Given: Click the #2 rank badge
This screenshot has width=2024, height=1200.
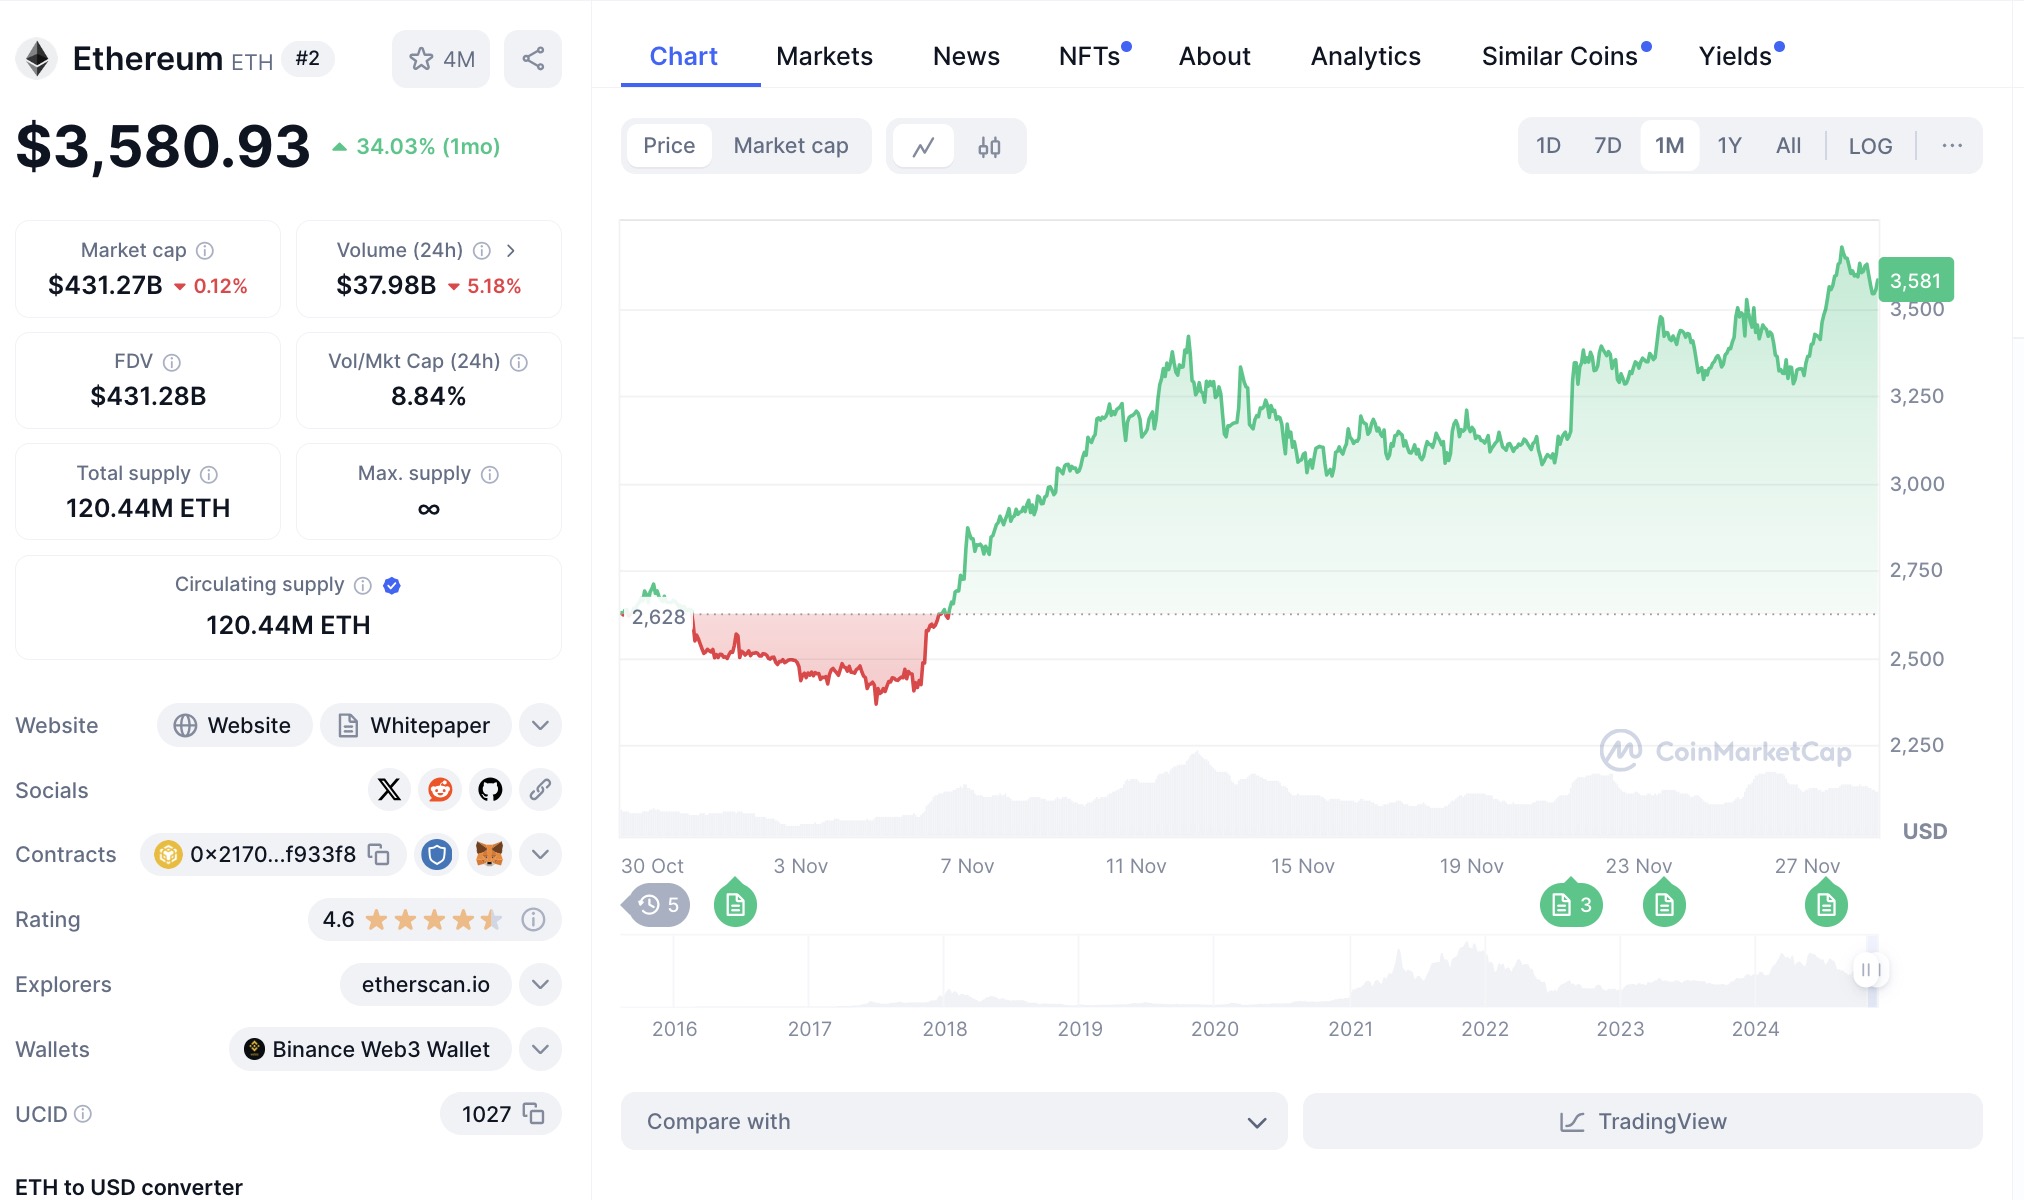Looking at the screenshot, I should click(x=308, y=59).
